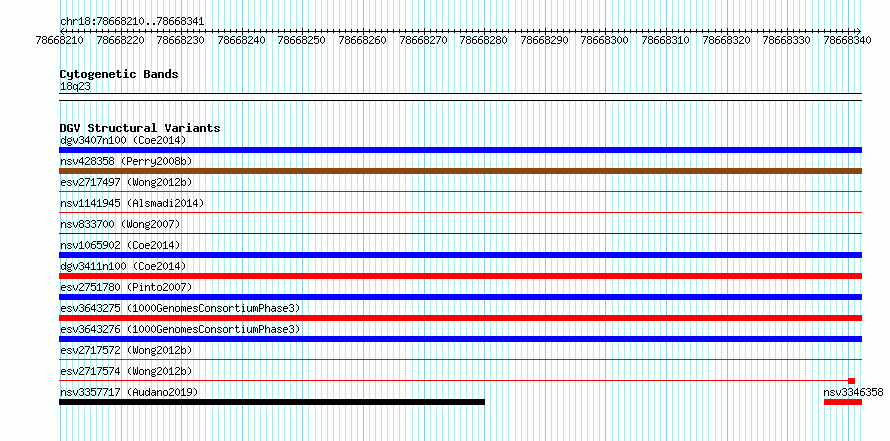890x441 pixels.
Task: Click ruler coordinate 78668300
Action: [x=605, y=40]
